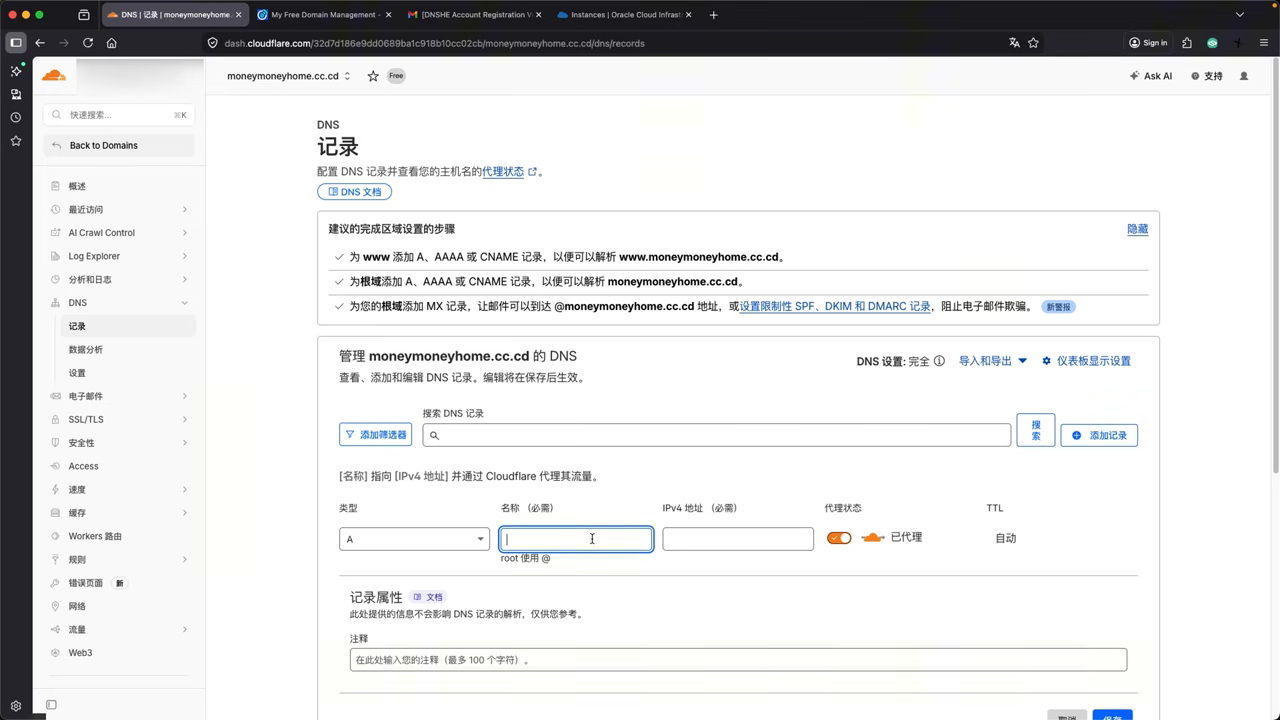Expand the 分析和日志 sidebar section
1280x720 pixels.
click(120, 279)
